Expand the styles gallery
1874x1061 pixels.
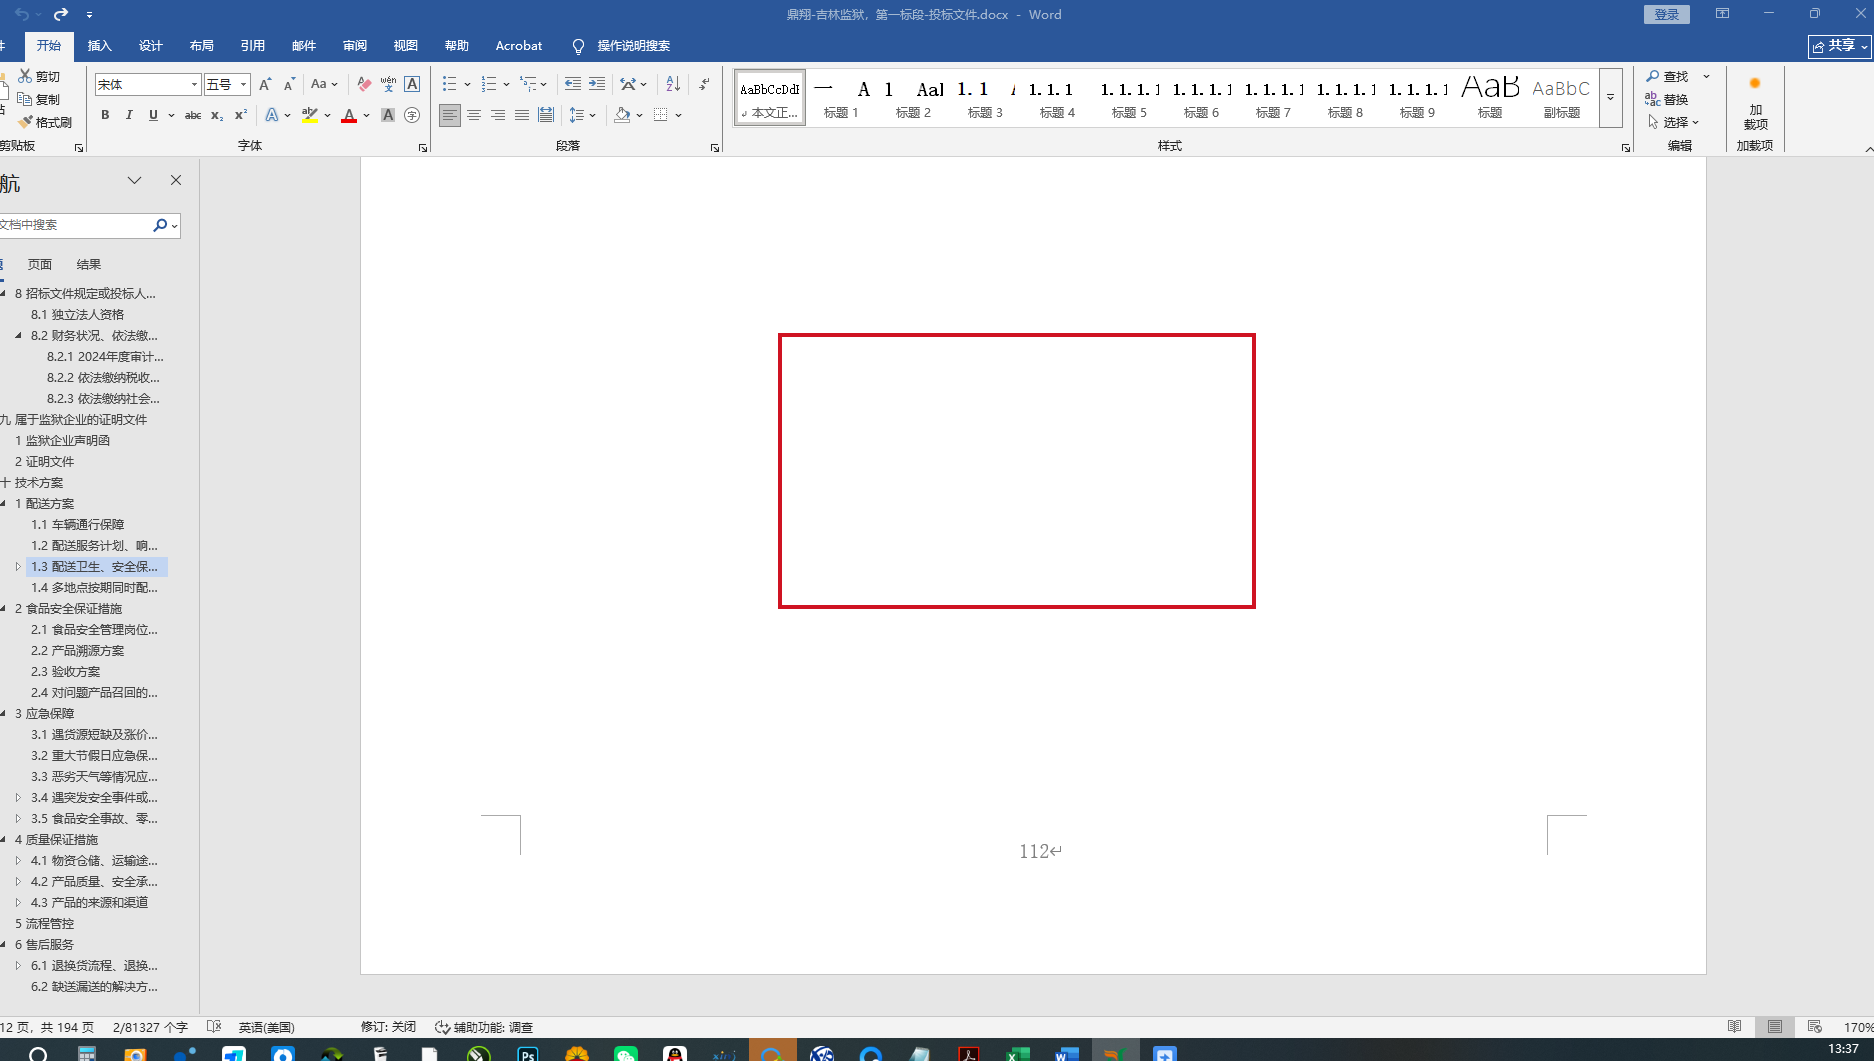coord(1610,98)
